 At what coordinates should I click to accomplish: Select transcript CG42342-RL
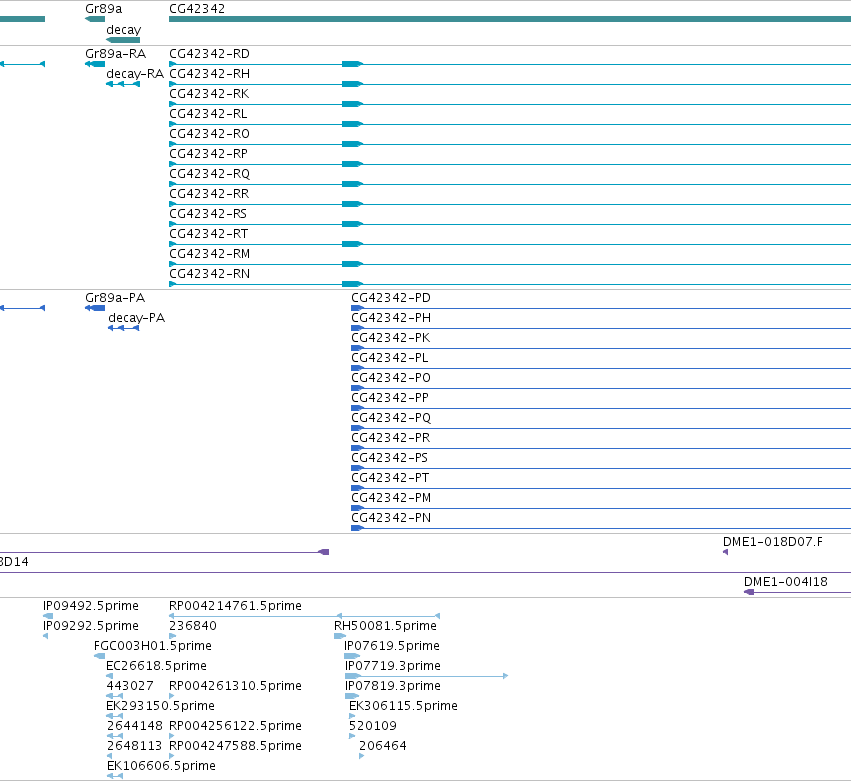(208, 114)
